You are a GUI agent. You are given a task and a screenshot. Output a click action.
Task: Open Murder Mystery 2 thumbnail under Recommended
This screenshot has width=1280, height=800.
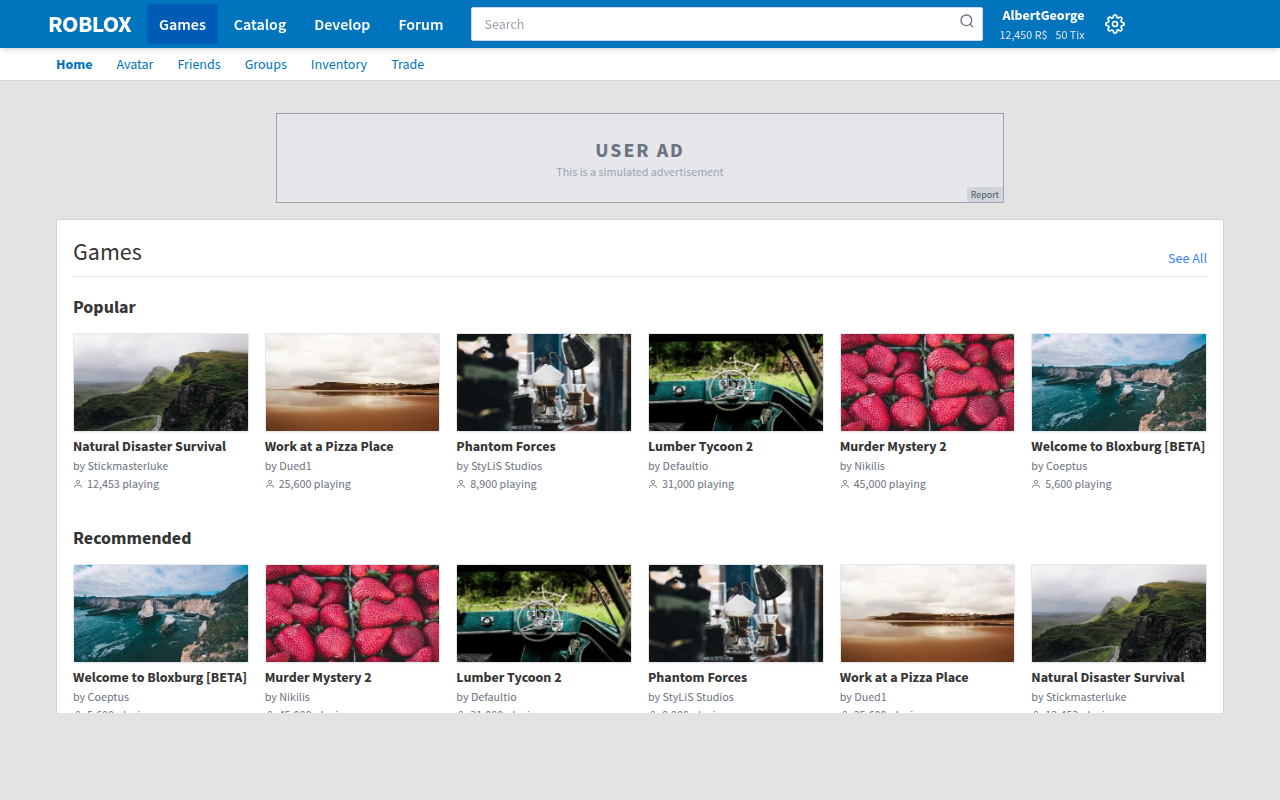[x=352, y=613]
